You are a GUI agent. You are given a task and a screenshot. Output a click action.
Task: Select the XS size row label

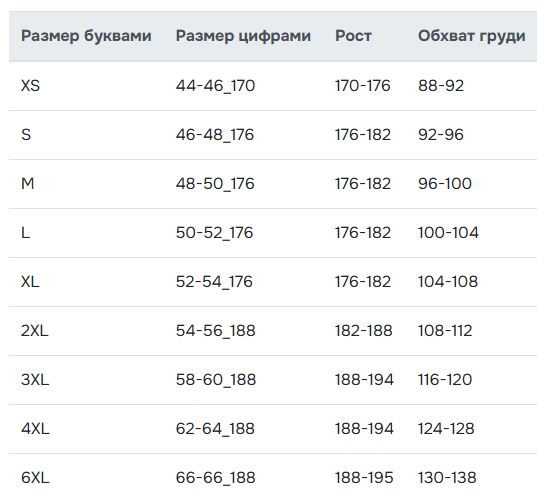pyautogui.click(x=30, y=86)
